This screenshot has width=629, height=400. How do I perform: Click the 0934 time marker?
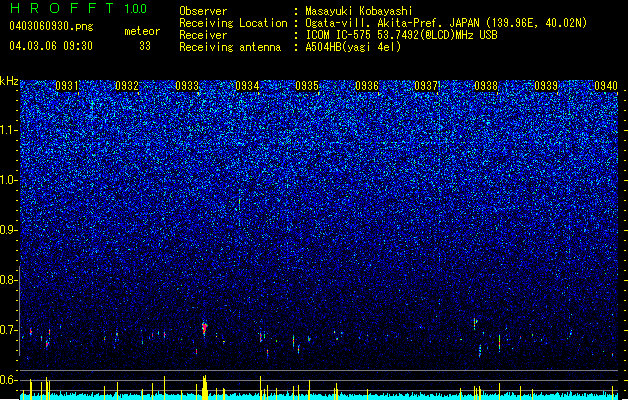tap(247, 86)
